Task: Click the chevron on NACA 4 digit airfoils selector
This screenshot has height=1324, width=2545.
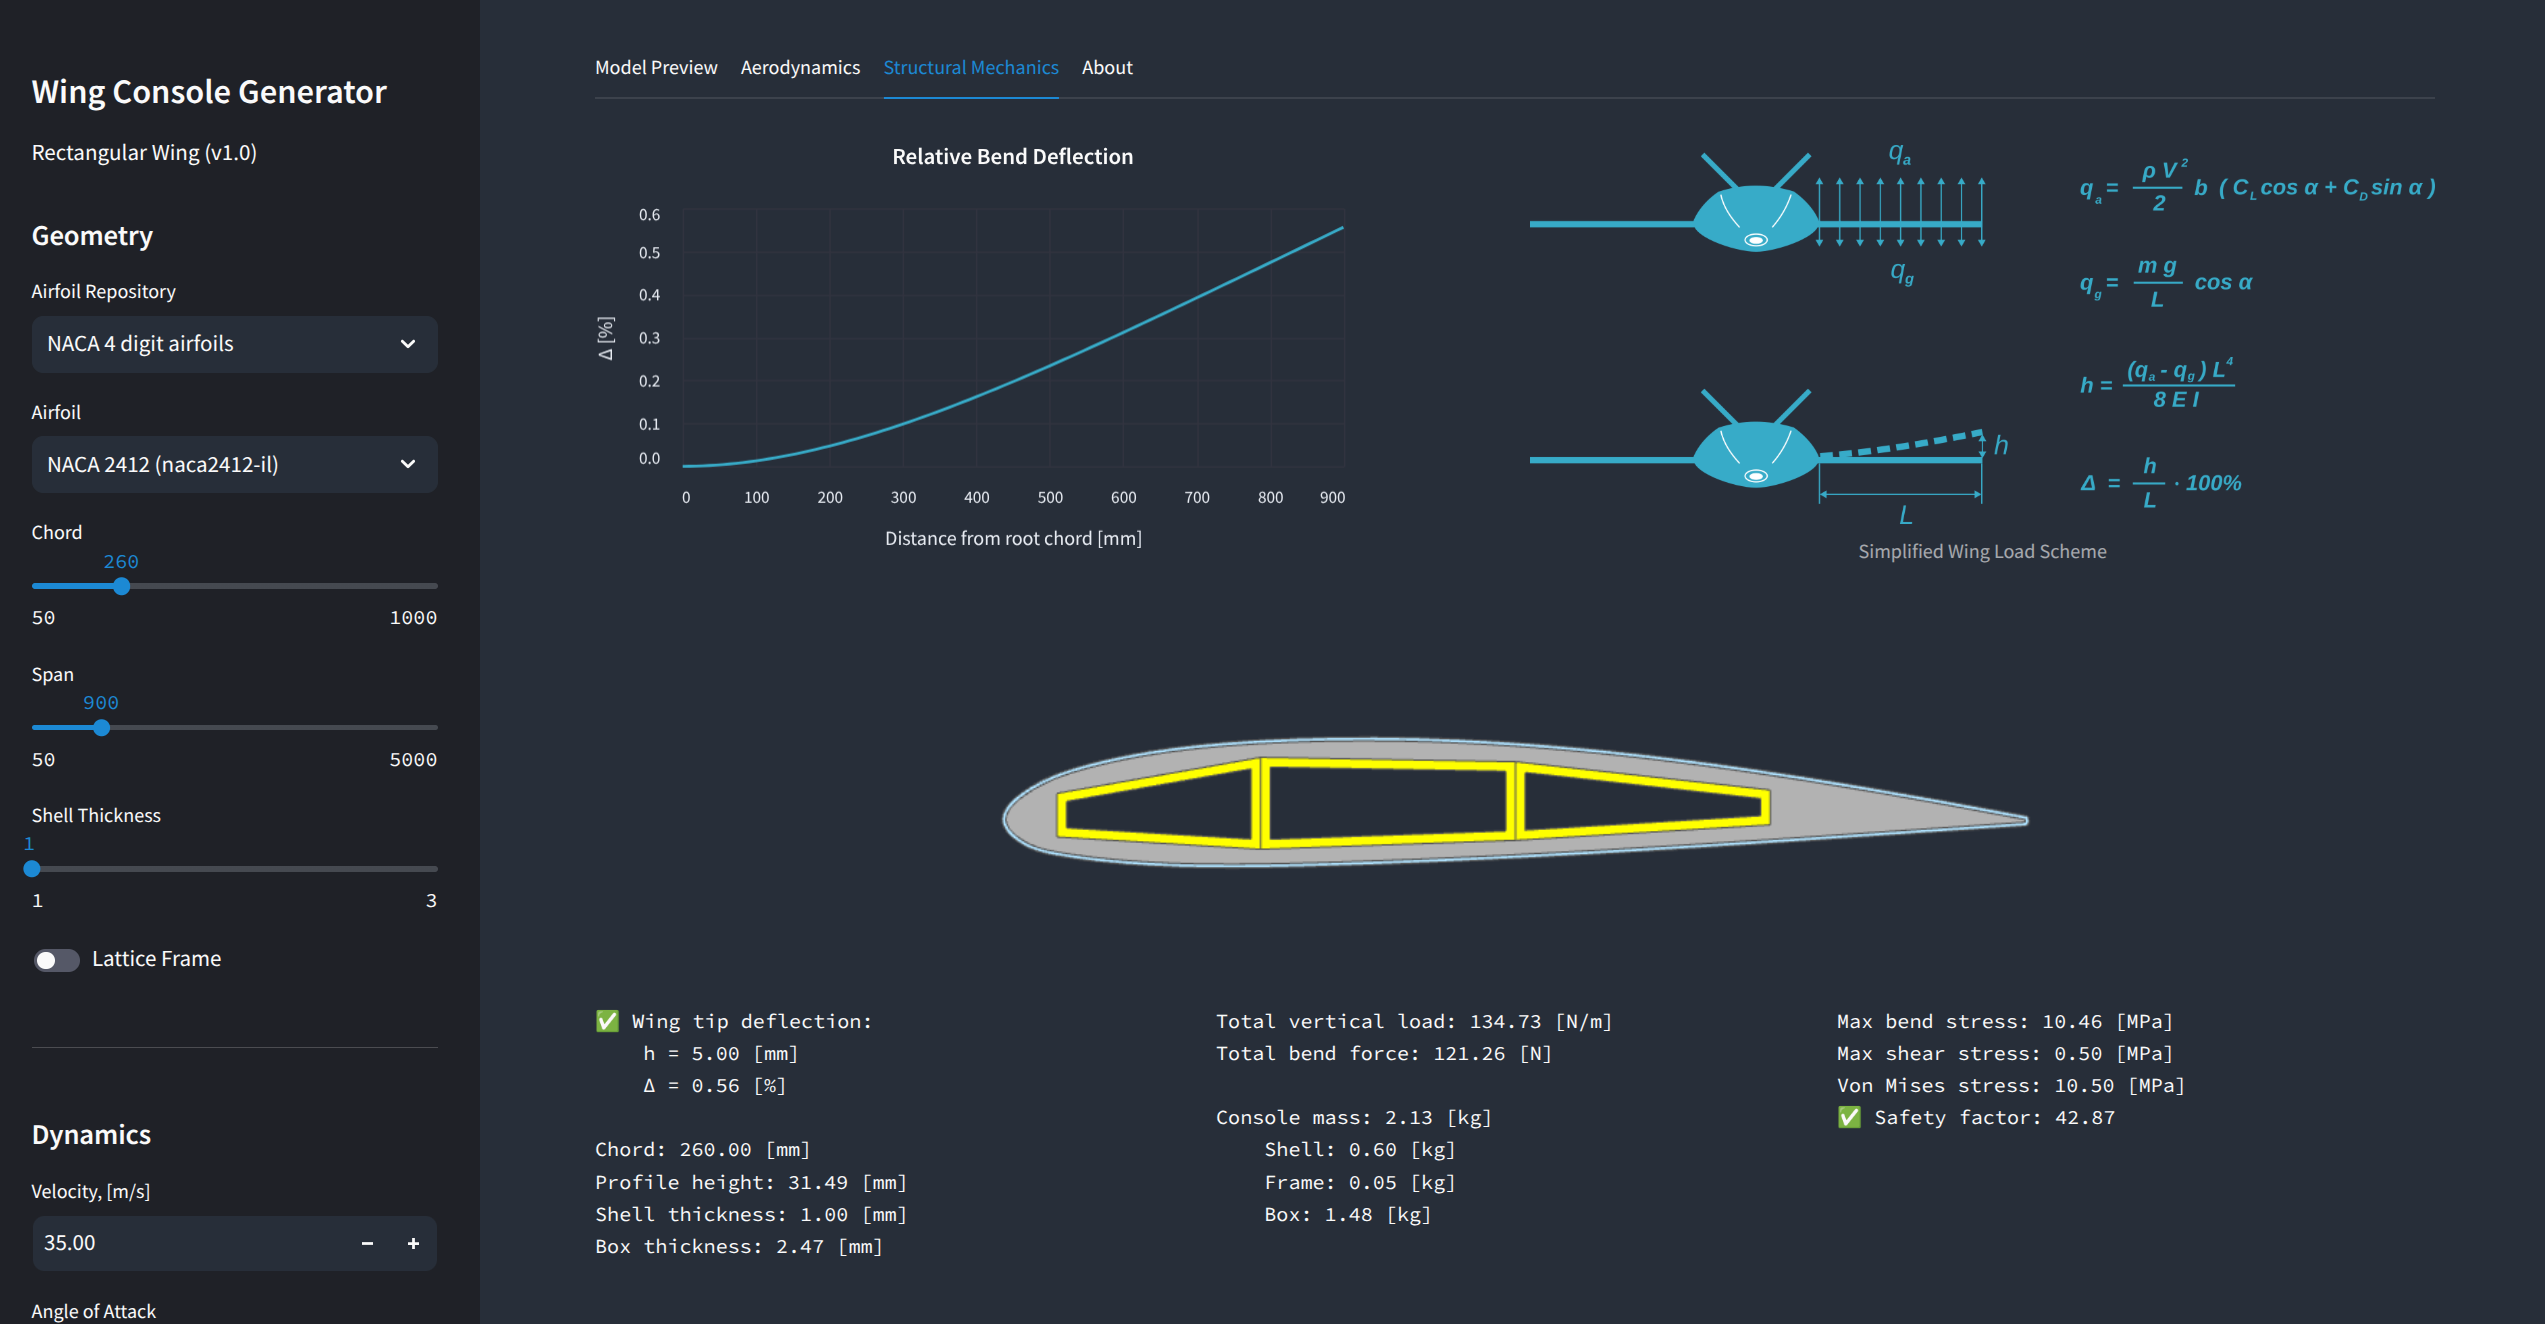Action: point(408,344)
